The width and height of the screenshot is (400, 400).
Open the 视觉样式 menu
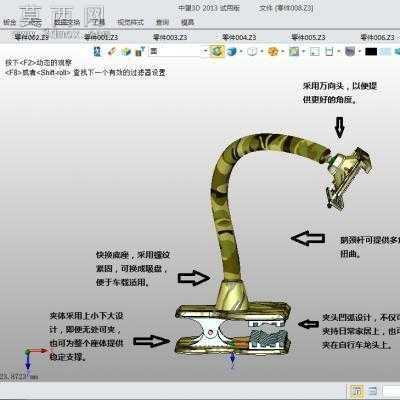(130, 22)
